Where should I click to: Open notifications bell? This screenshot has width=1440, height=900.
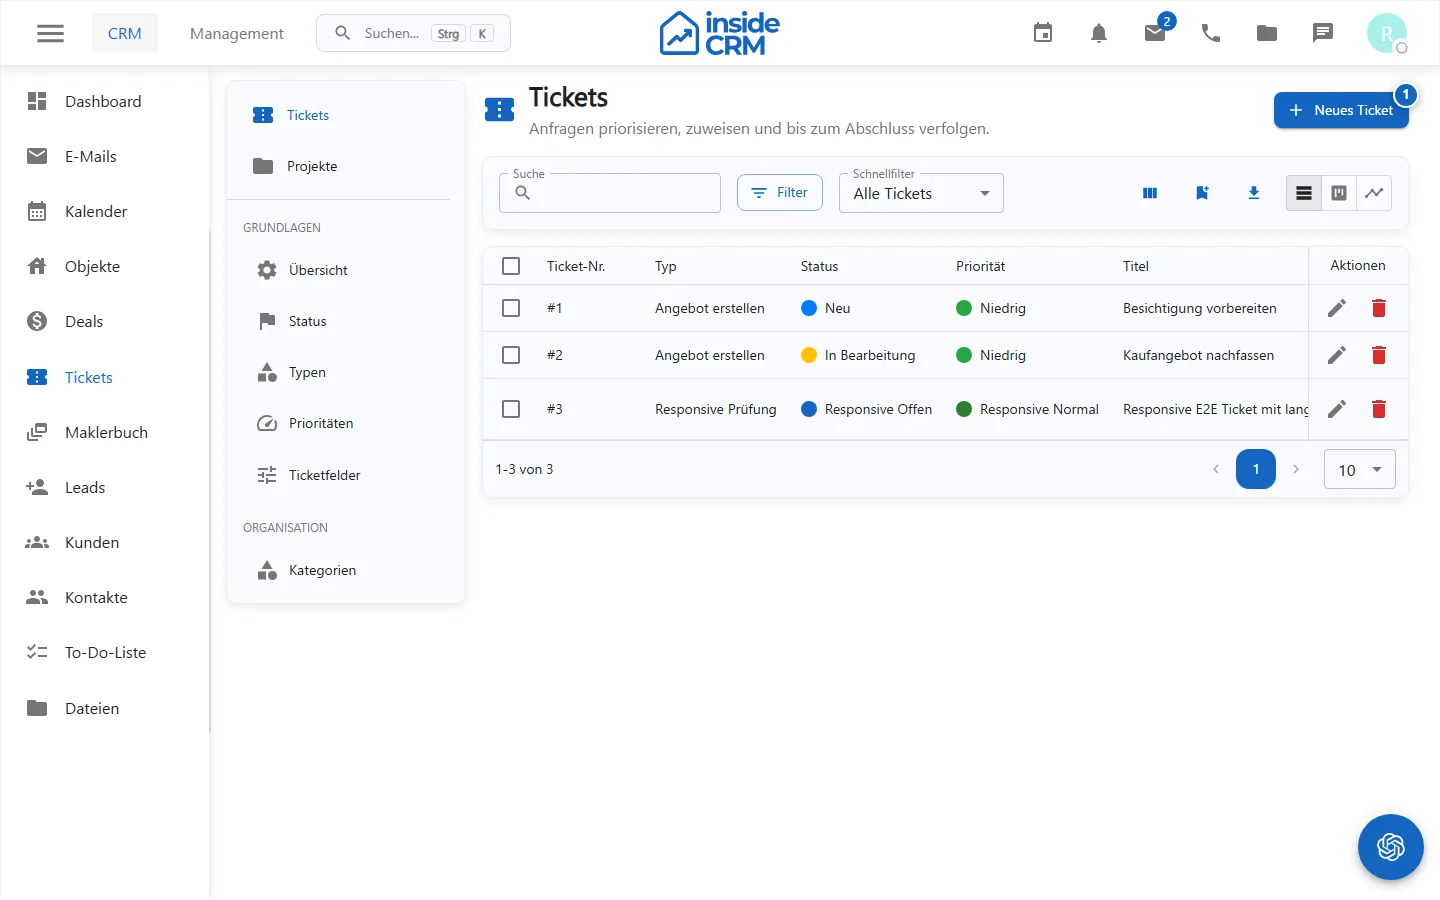pos(1099,33)
